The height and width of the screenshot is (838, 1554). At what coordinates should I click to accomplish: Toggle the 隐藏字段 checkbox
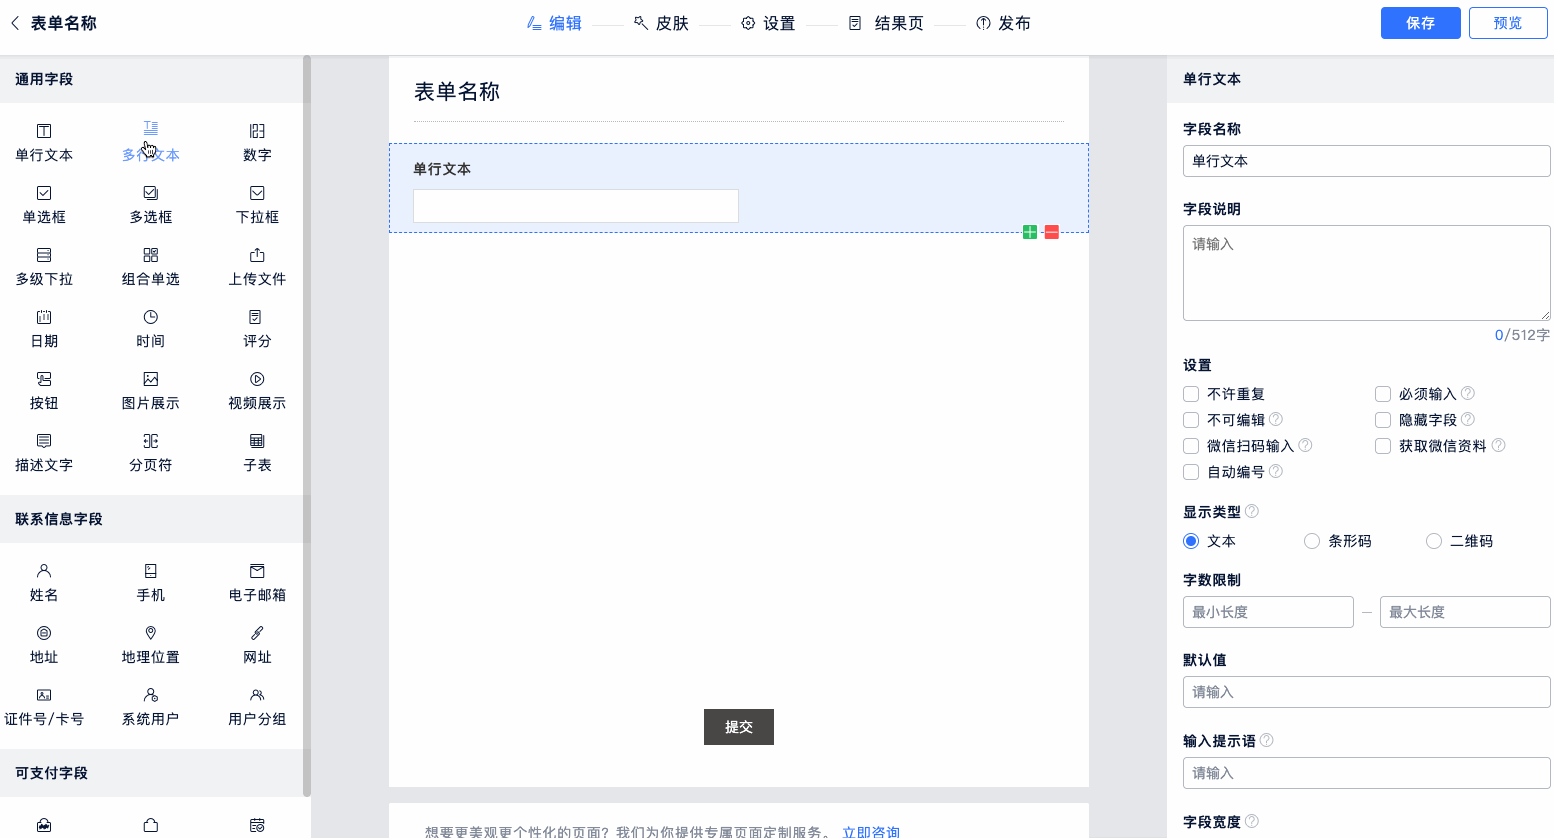(x=1383, y=420)
